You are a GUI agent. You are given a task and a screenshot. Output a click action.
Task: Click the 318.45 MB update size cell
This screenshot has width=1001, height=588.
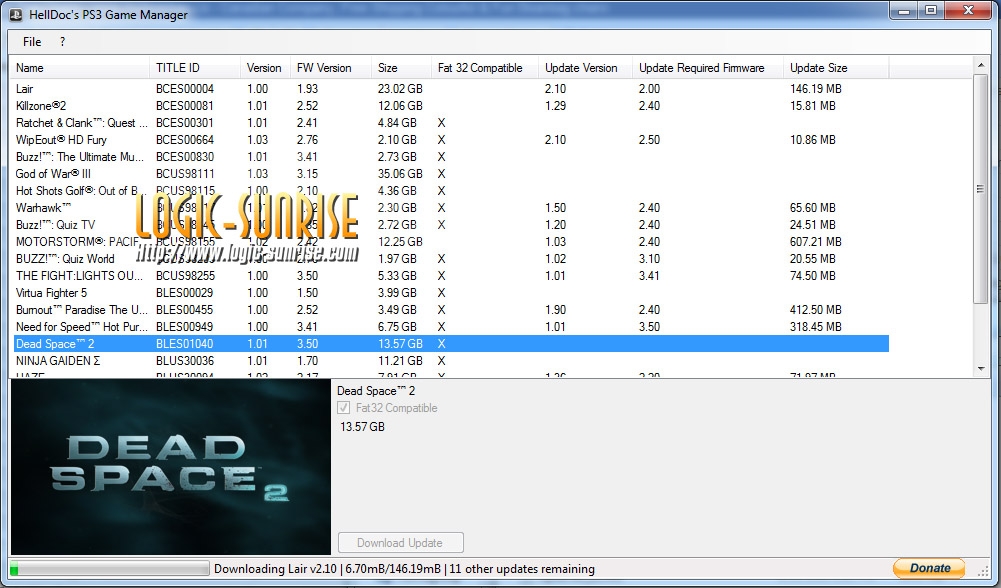click(816, 327)
